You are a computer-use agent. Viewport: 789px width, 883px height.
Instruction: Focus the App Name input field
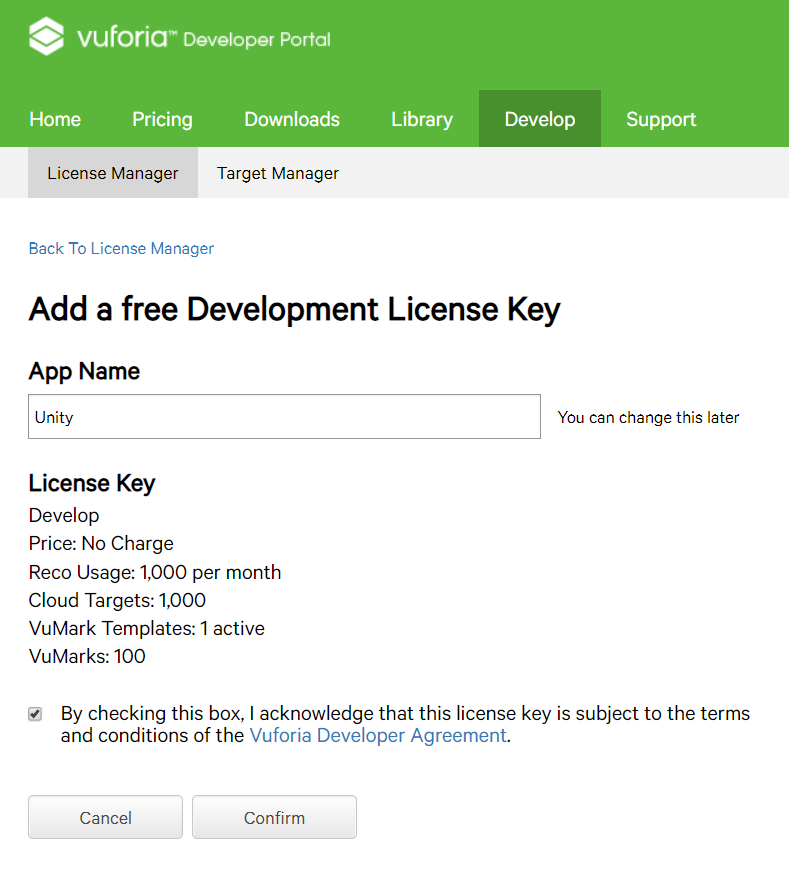284,417
